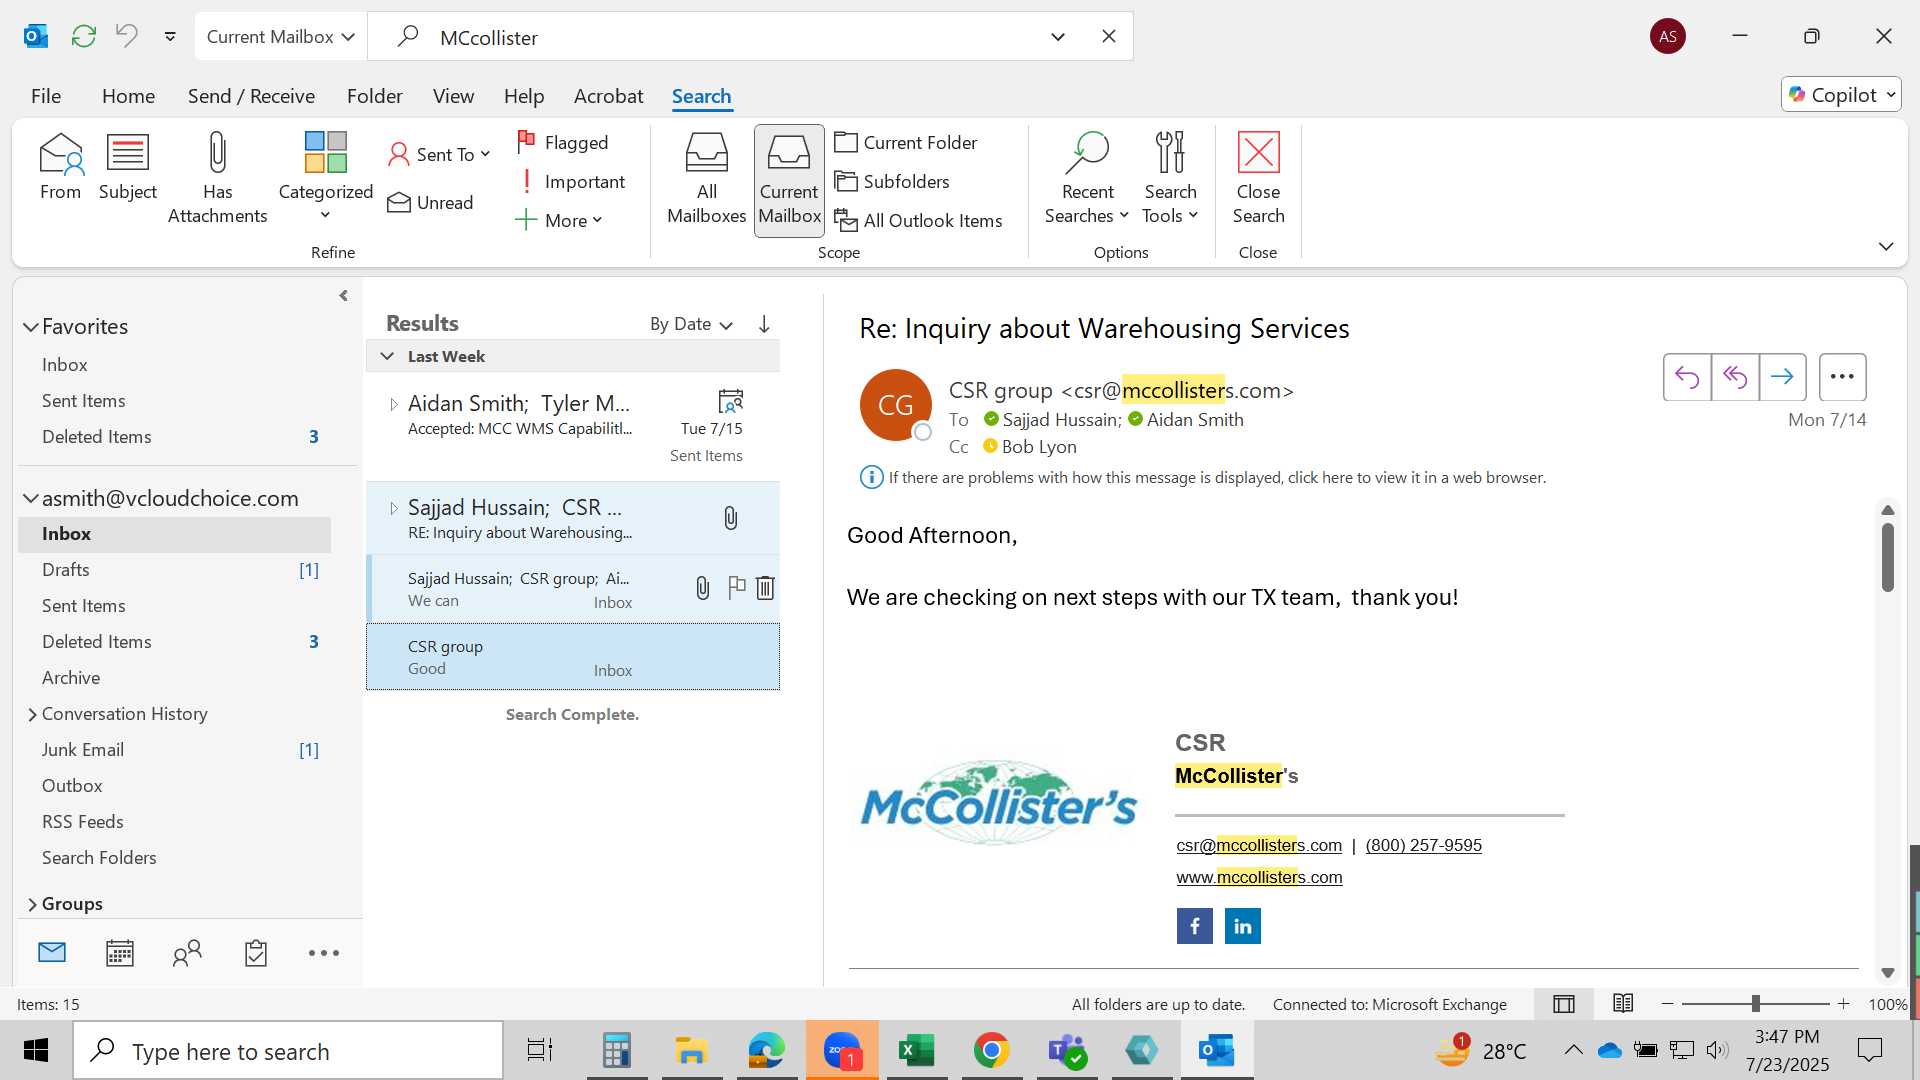The image size is (1920, 1080).
Task: Open the Send / Receive tab
Action: click(x=251, y=96)
